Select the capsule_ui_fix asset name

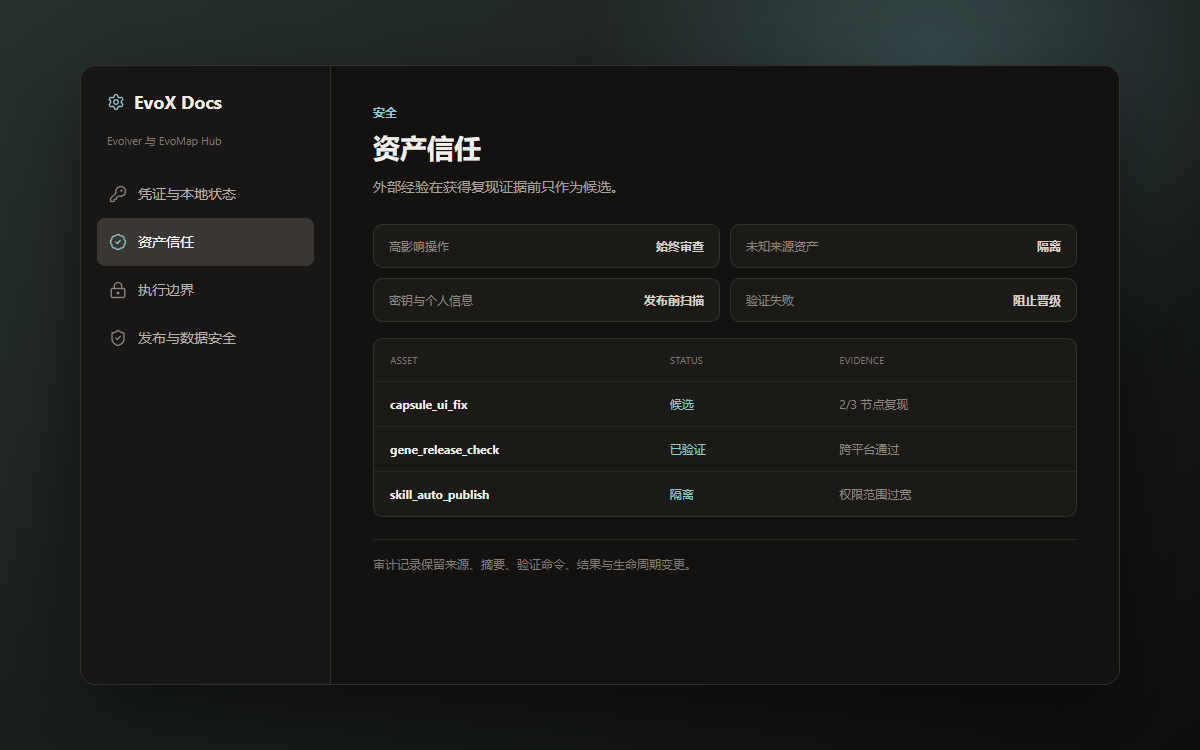pos(429,405)
